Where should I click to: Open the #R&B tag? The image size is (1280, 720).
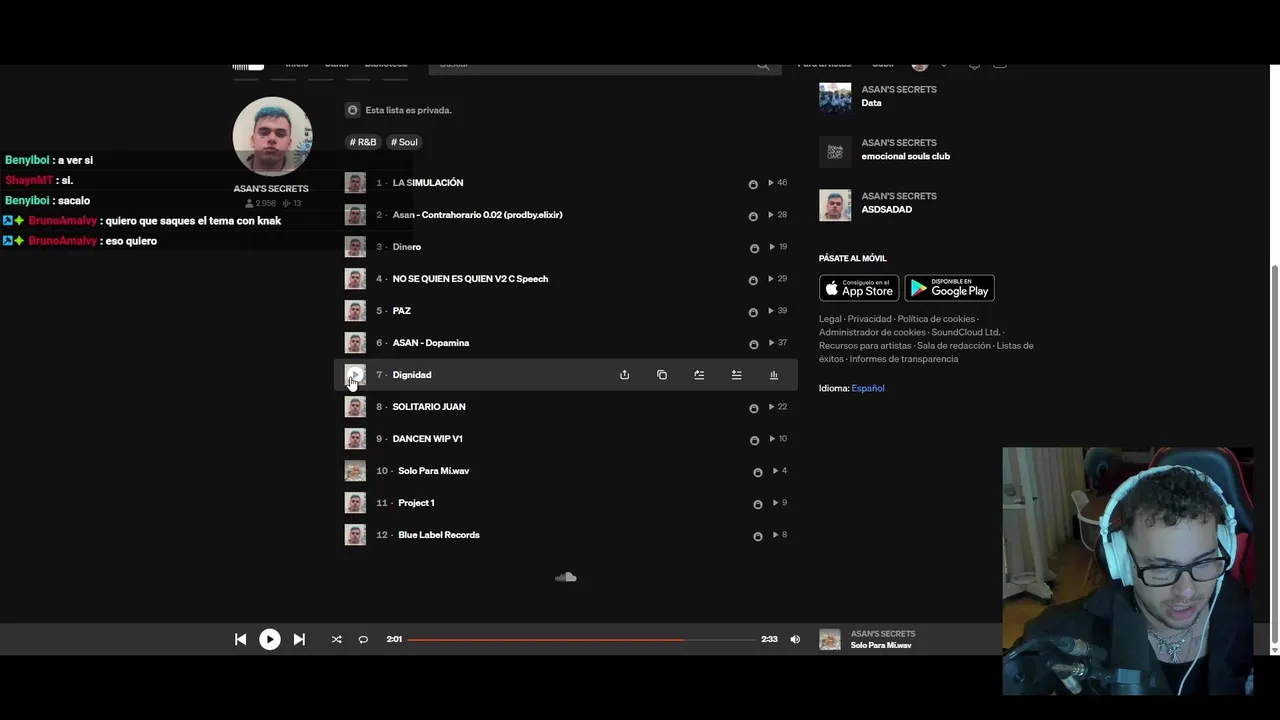(363, 142)
